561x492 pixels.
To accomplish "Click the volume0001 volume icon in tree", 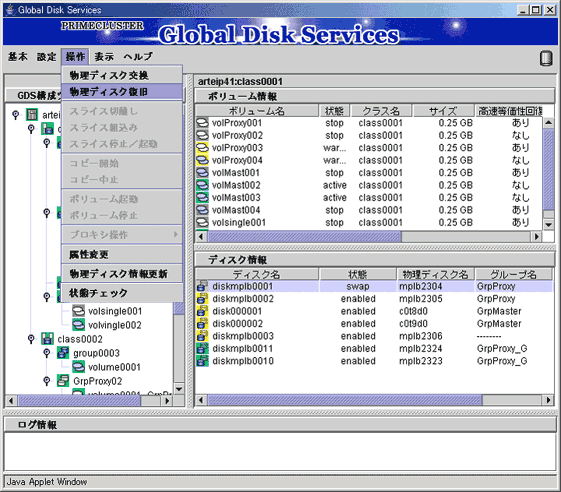I will click(x=78, y=367).
